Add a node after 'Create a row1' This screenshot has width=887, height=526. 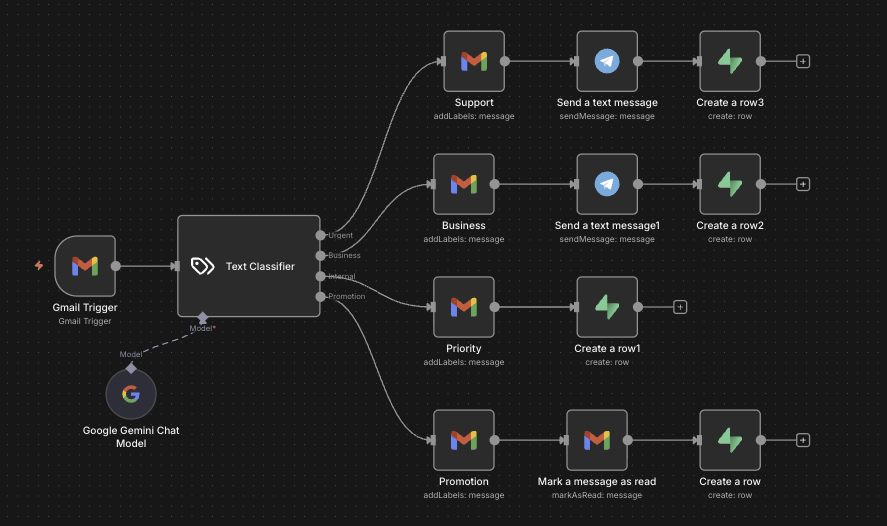(x=680, y=307)
